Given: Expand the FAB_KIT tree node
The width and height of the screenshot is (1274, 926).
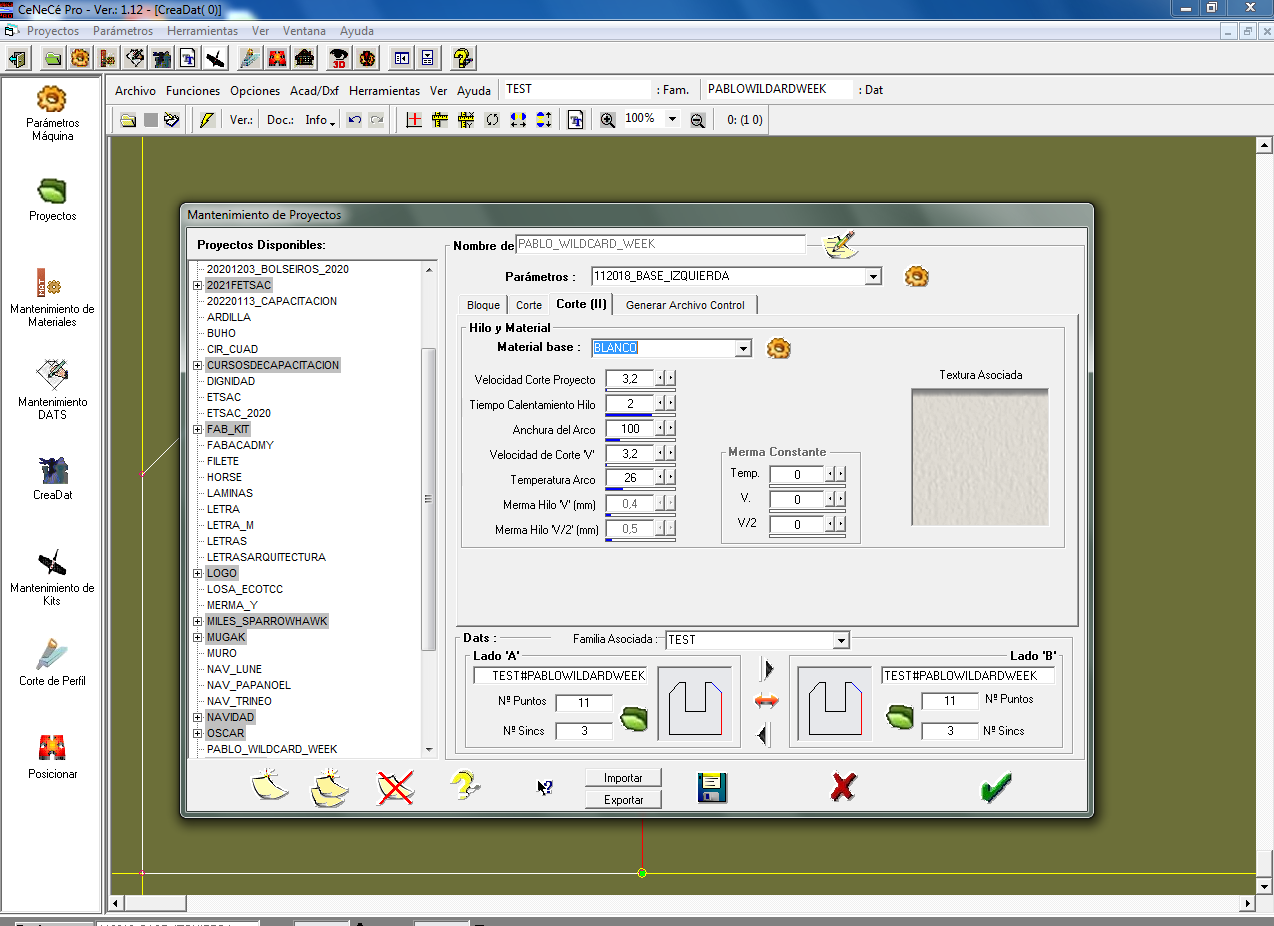Looking at the screenshot, I should (197, 429).
